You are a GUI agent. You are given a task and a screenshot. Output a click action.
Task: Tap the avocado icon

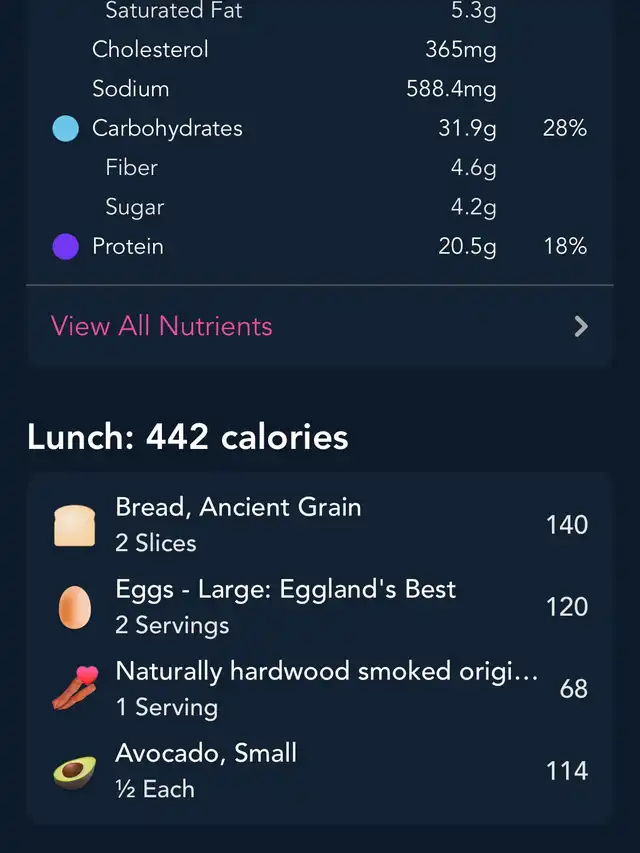(x=75, y=771)
